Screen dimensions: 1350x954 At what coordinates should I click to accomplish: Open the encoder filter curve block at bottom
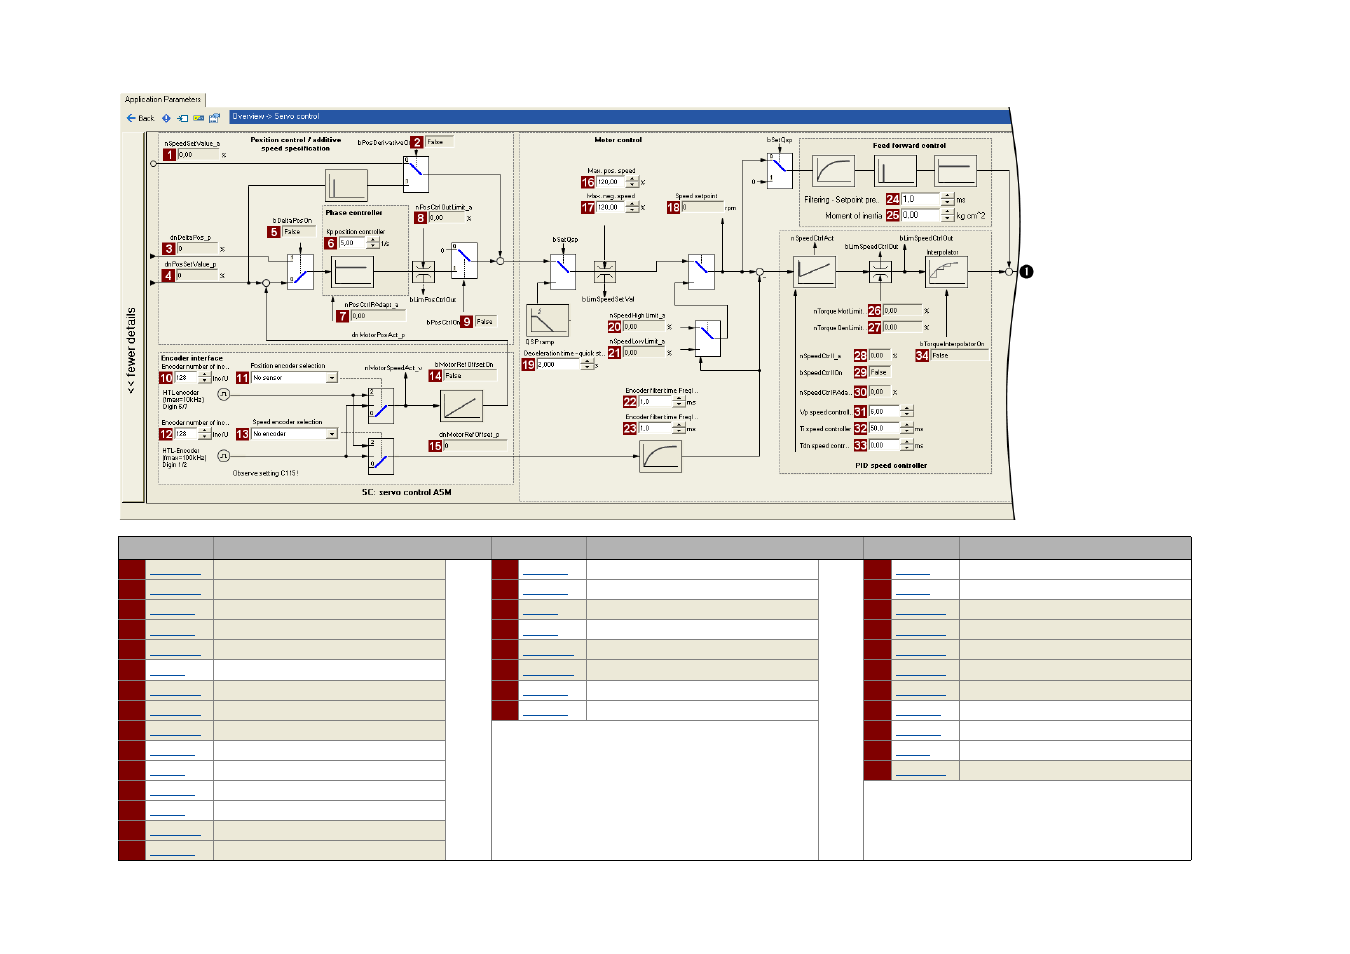660,456
